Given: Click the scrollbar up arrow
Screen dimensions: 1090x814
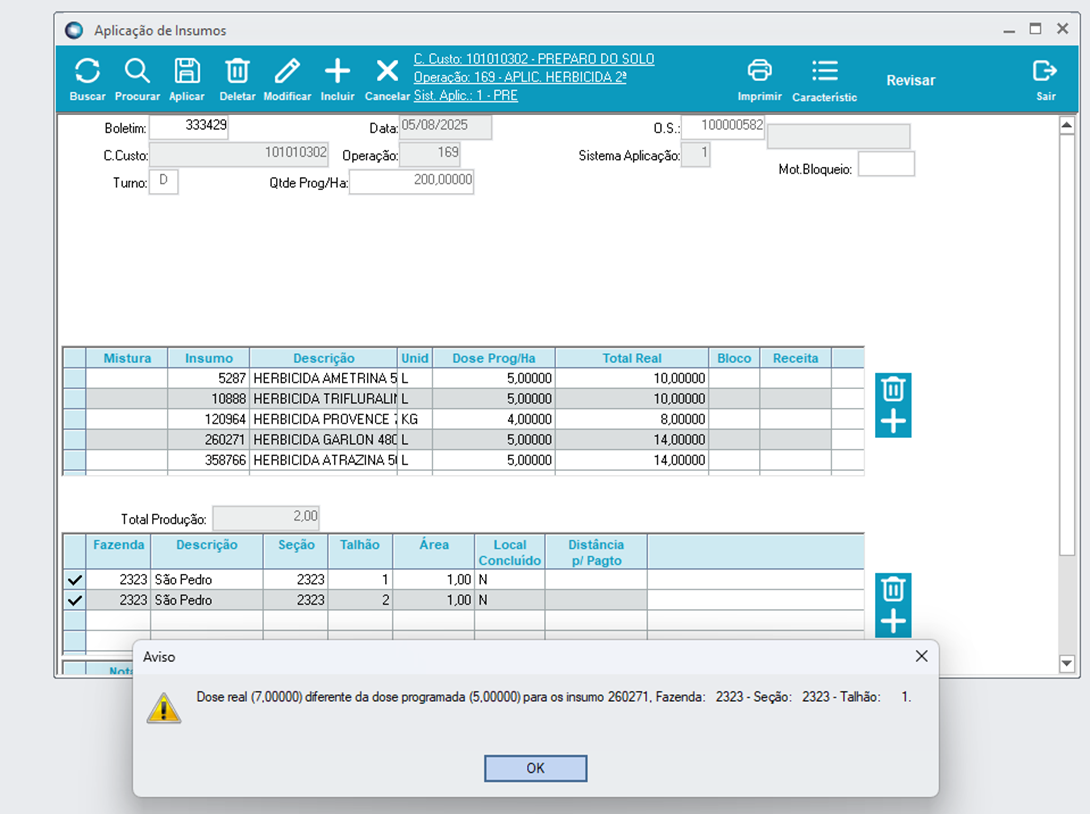Looking at the screenshot, I should pyautogui.click(x=1067, y=125).
